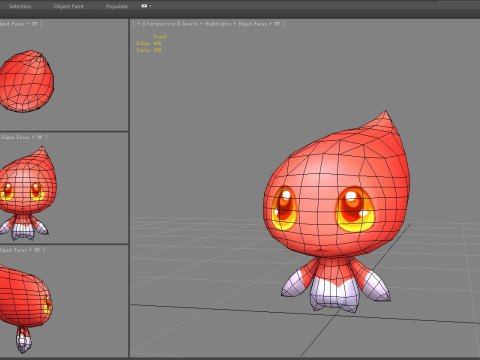480x360 pixels.
Task: Open the [+] general menu of the Perspective viewport
Action: [139, 24]
